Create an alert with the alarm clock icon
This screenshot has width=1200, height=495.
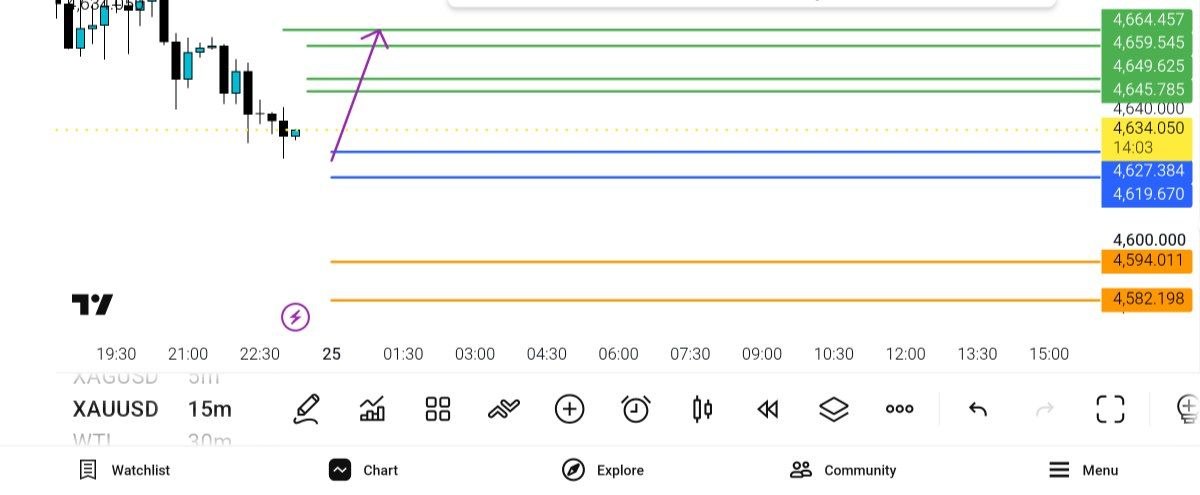(636, 409)
